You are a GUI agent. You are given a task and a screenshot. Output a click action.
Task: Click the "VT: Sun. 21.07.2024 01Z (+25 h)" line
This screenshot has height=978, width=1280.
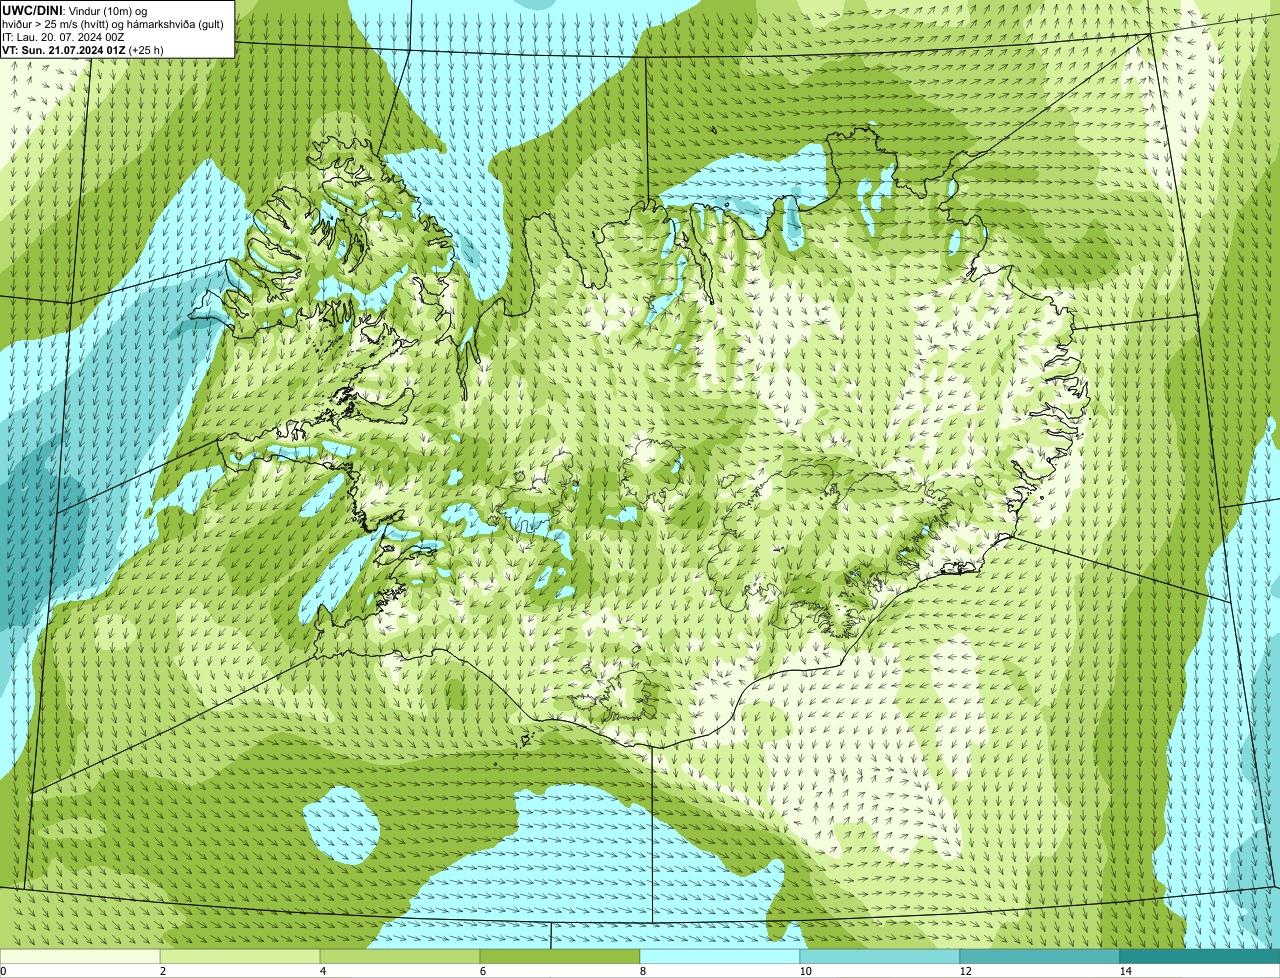(x=83, y=49)
